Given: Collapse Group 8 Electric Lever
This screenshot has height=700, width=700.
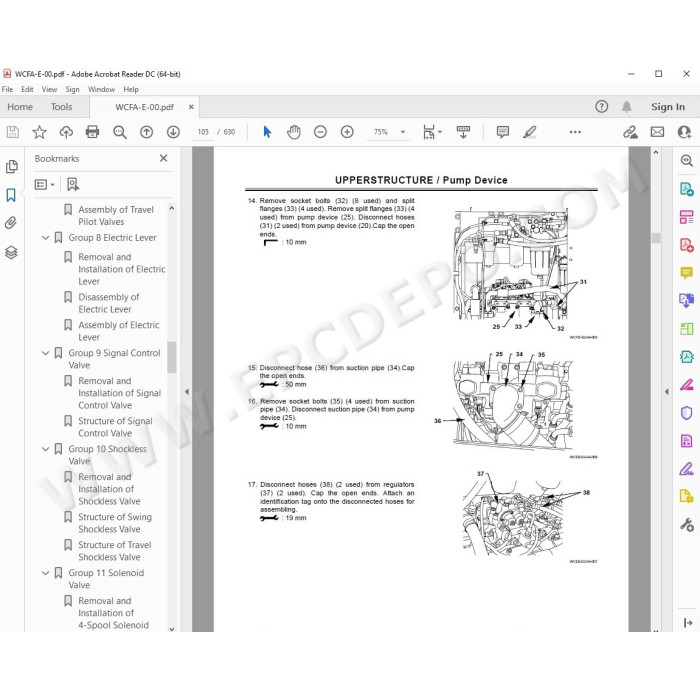Looking at the screenshot, I should [x=46, y=238].
